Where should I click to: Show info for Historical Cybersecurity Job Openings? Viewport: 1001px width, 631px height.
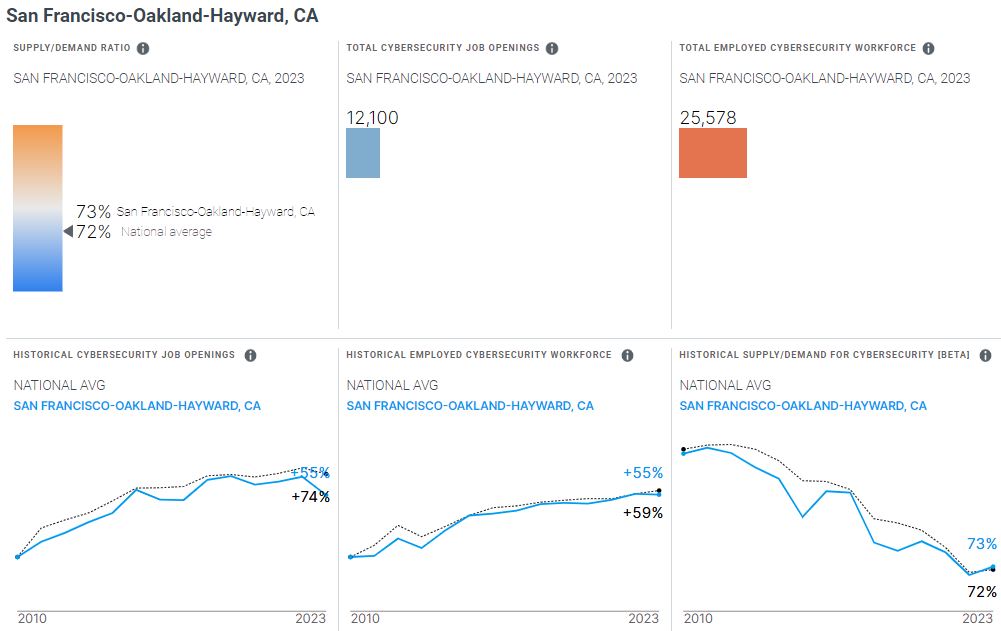(250, 355)
